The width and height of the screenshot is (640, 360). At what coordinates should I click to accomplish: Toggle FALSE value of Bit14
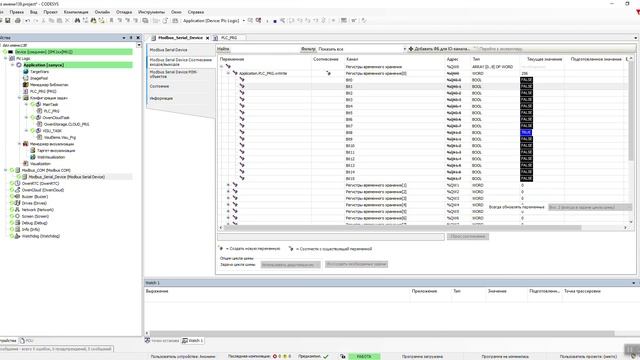coord(526,172)
